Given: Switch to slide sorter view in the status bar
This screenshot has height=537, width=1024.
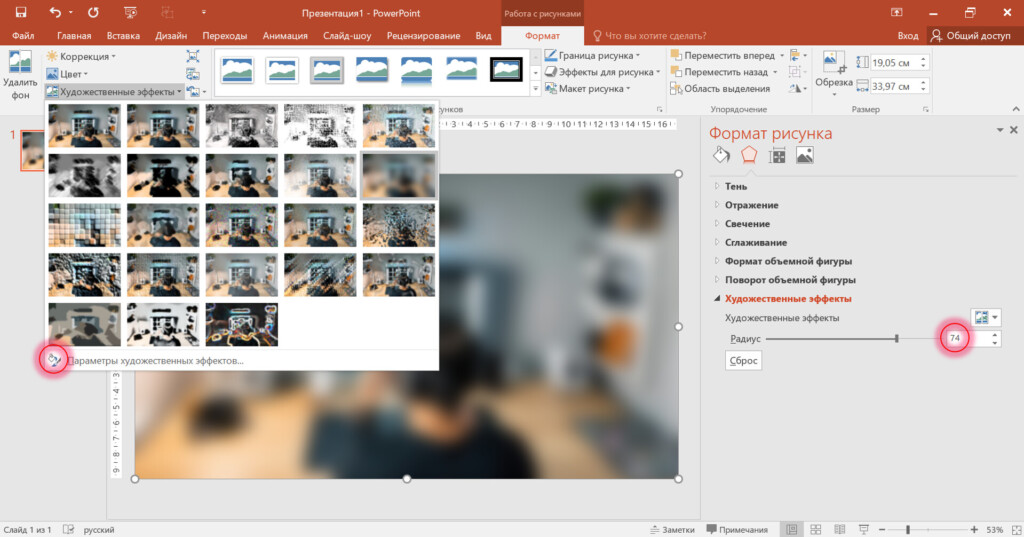Looking at the screenshot, I should [814, 529].
